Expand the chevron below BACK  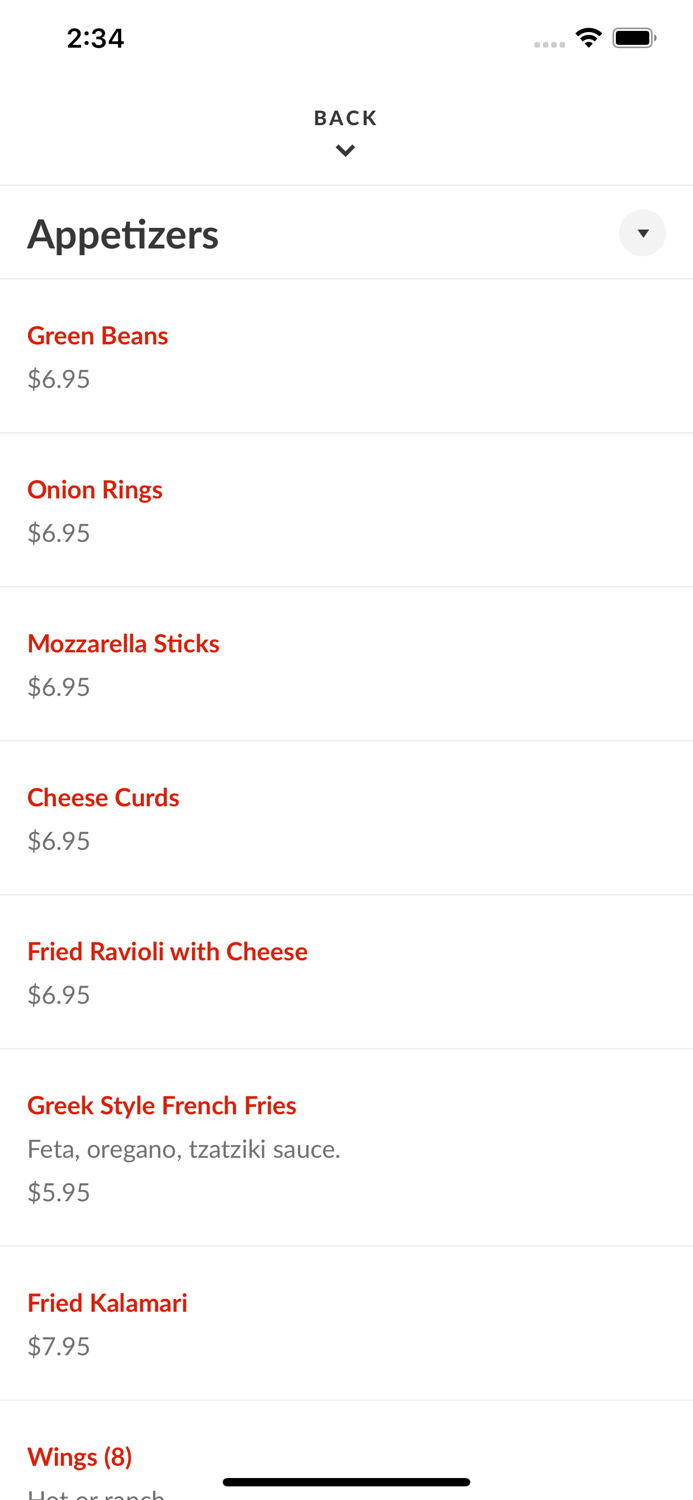pyautogui.click(x=345, y=150)
